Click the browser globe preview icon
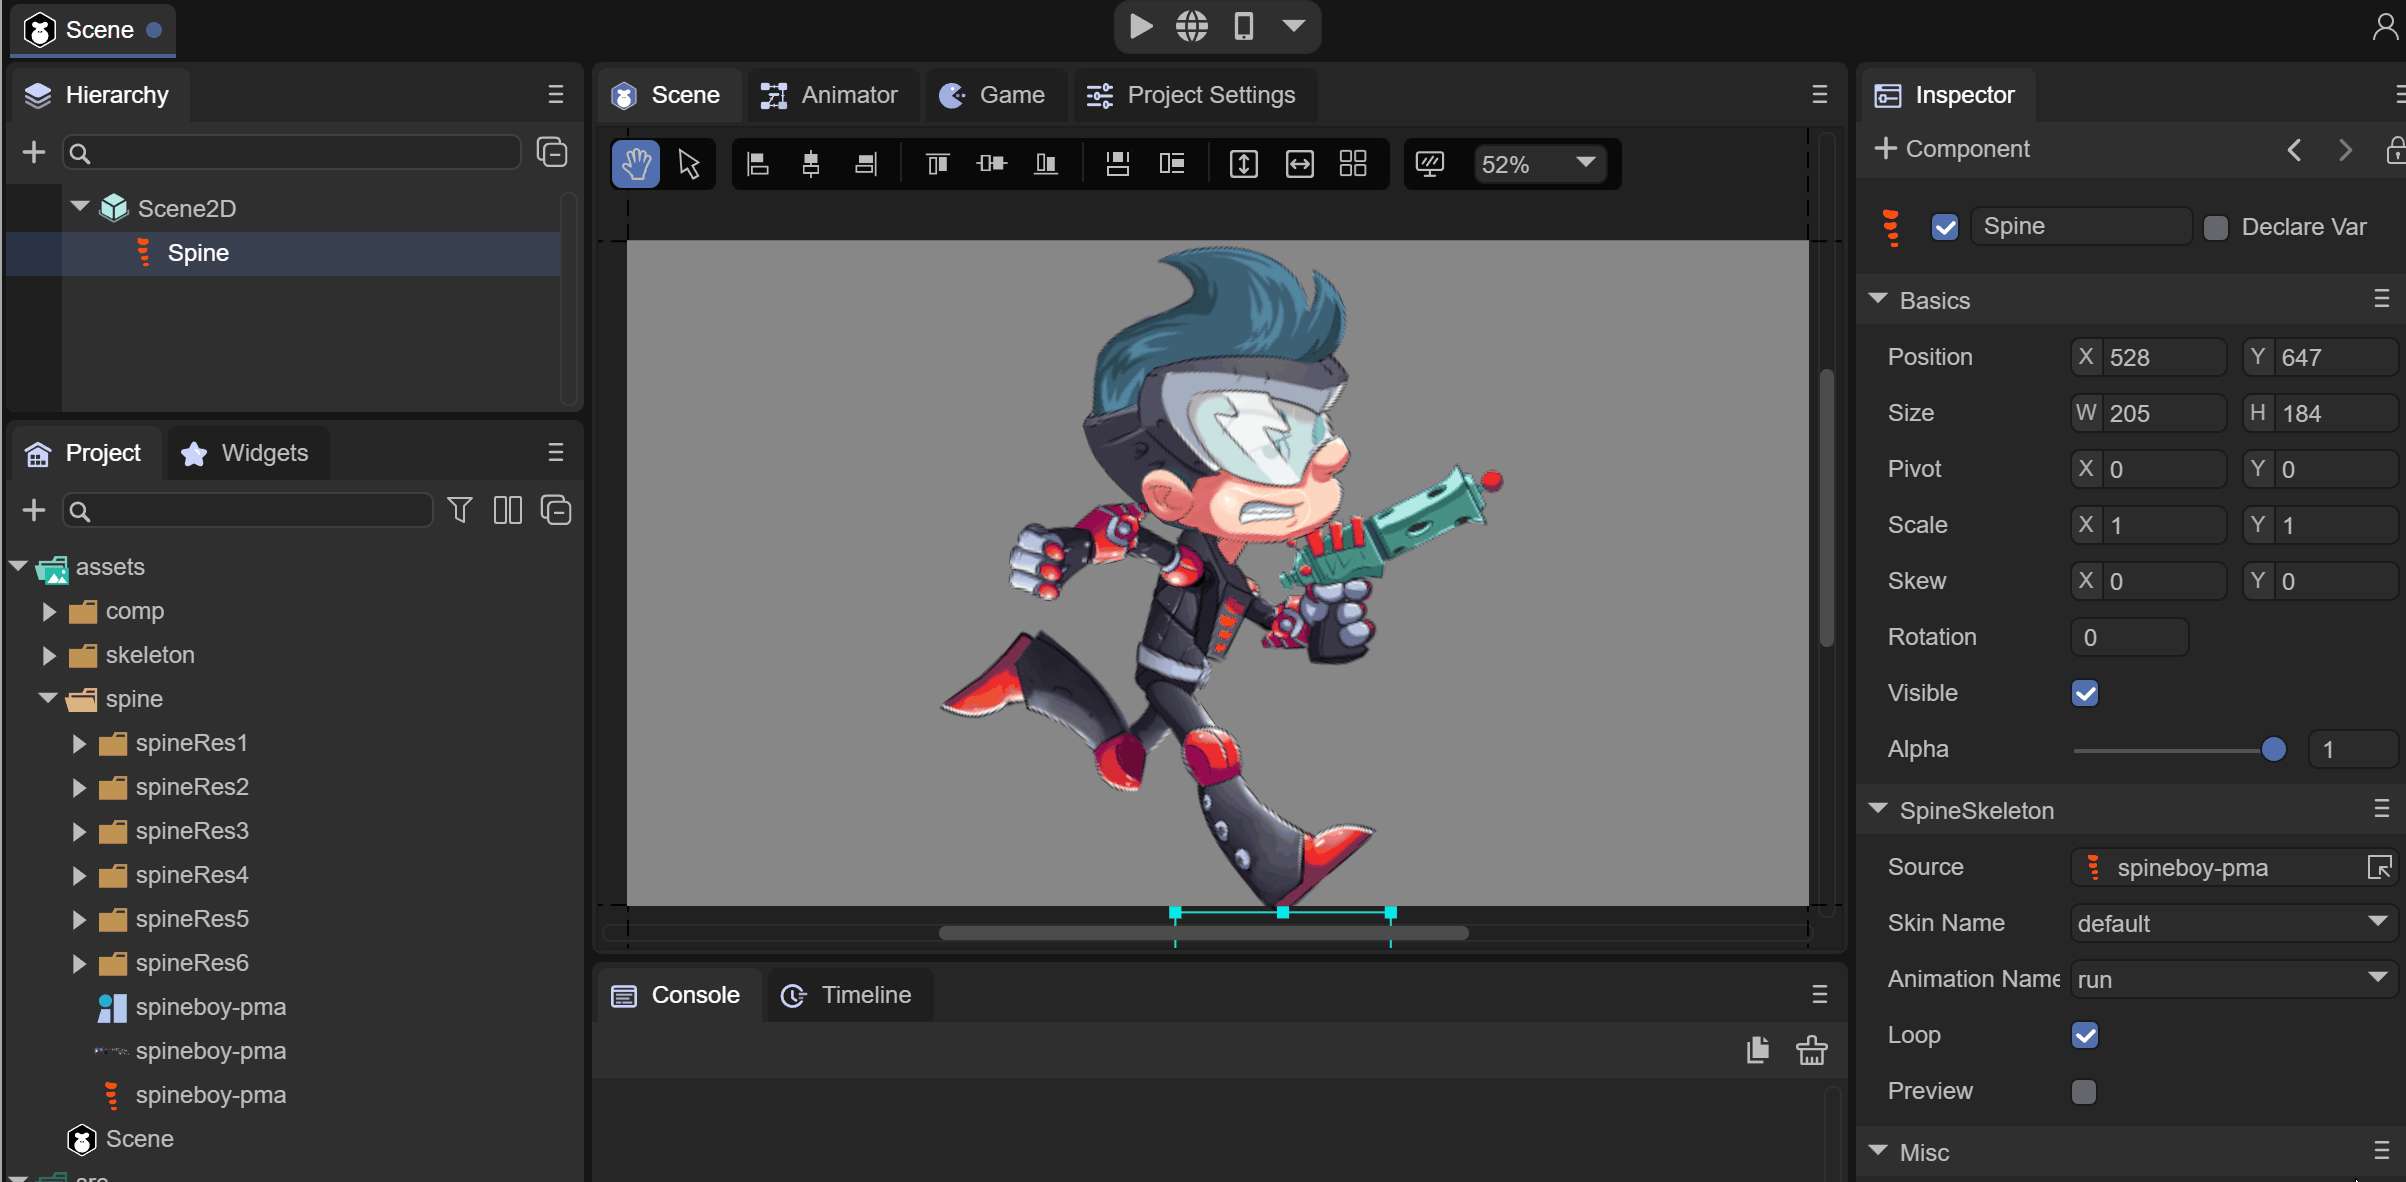Screen dimensions: 2406x1182 tap(1192, 26)
